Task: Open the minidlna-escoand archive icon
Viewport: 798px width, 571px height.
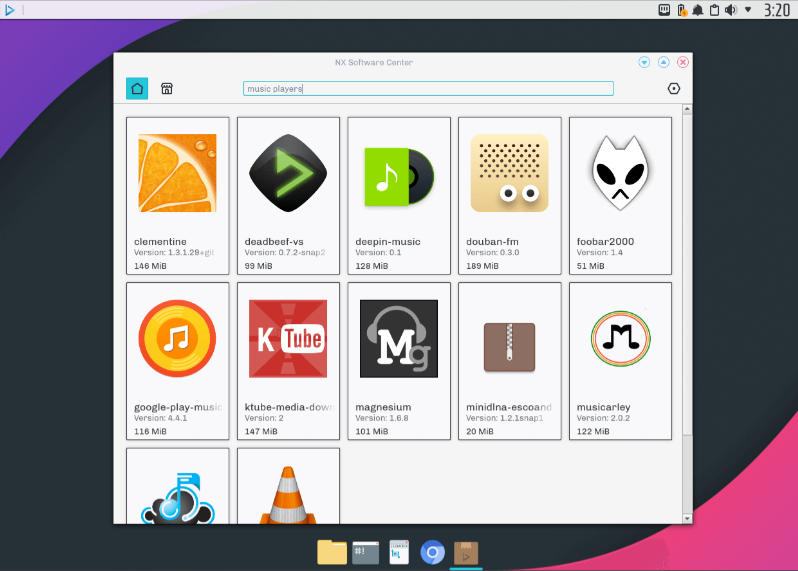Action: (x=509, y=347)
